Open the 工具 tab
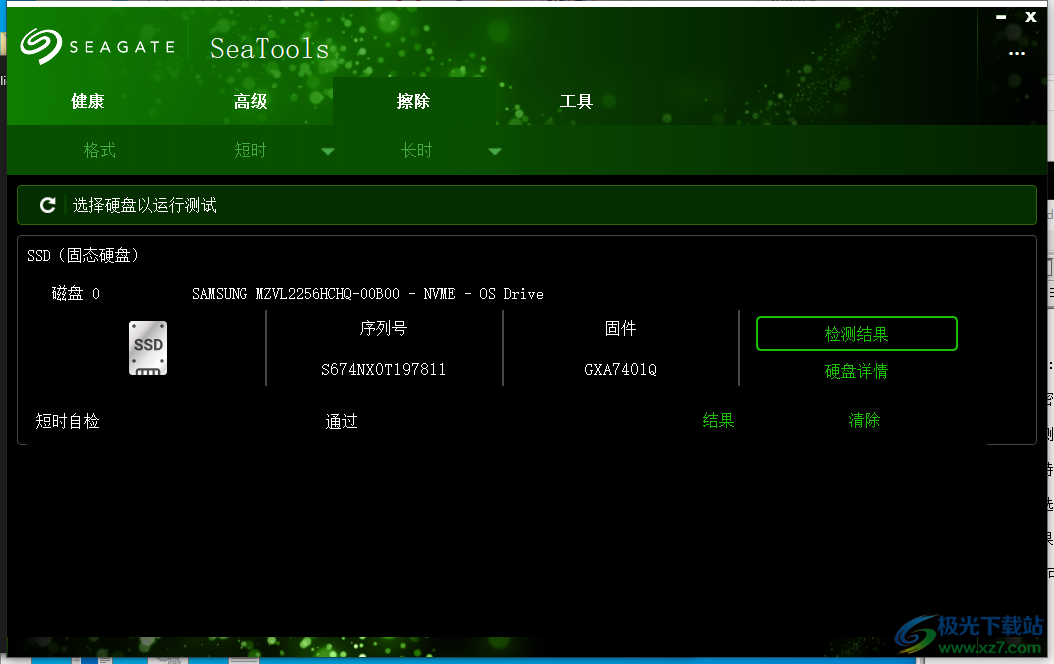Screen dimensions: 1054x664 point(576,101)
